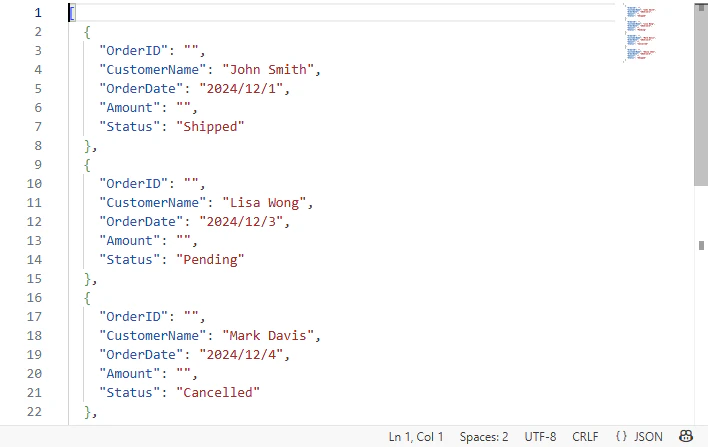Image resolution: width=708 pixels, height=447 pixels.
Task: Click the "Lisa Wong" customer name
Action: coord(264,203)
